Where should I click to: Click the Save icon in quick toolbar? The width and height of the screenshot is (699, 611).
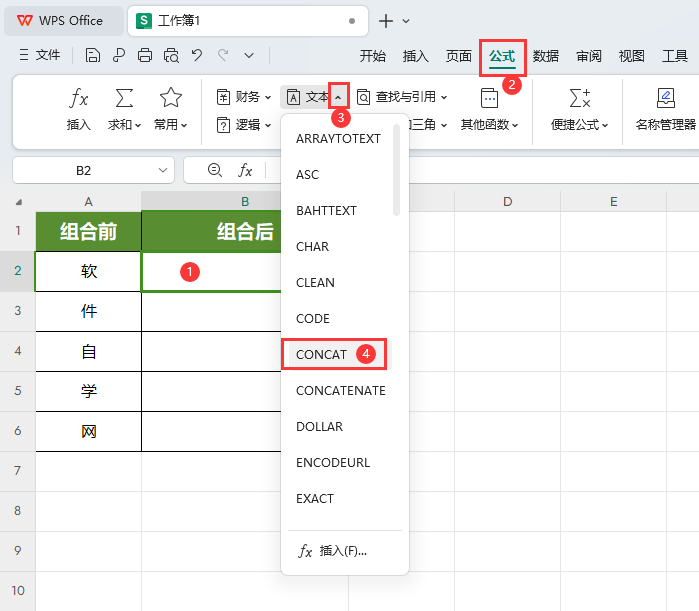click(93, 56)
